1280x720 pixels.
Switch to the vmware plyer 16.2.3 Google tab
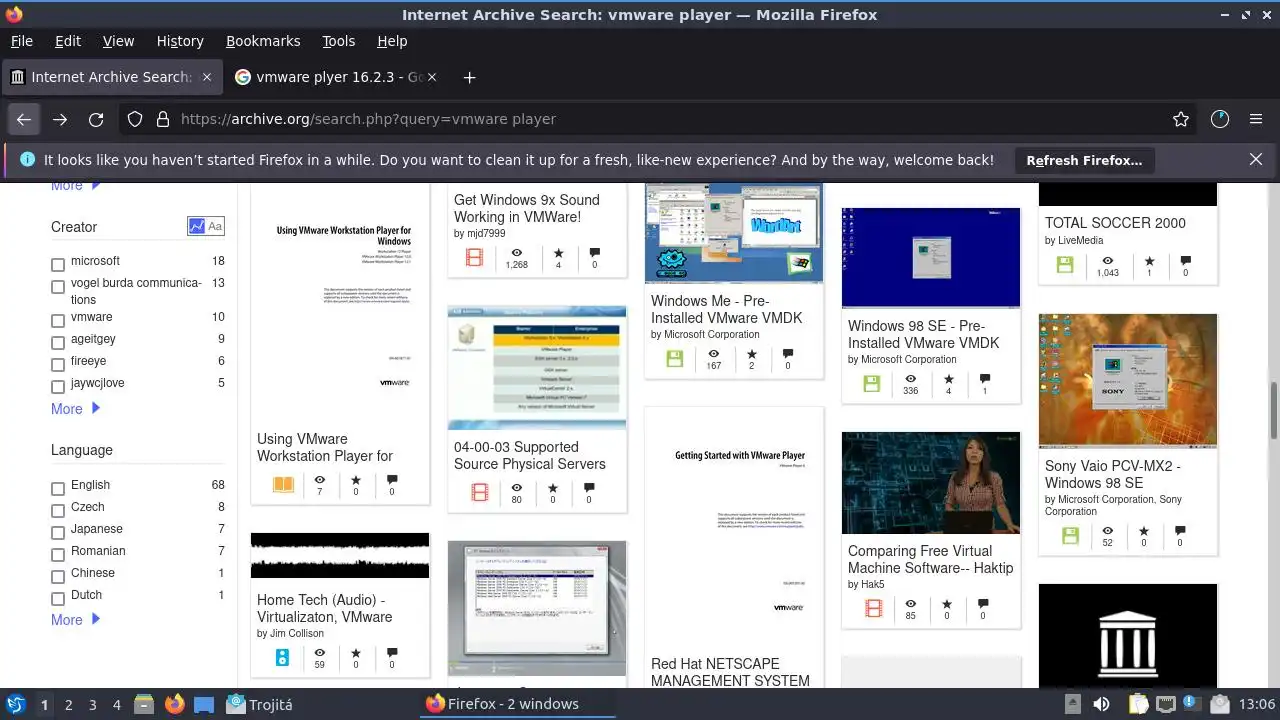click(336, 77)
